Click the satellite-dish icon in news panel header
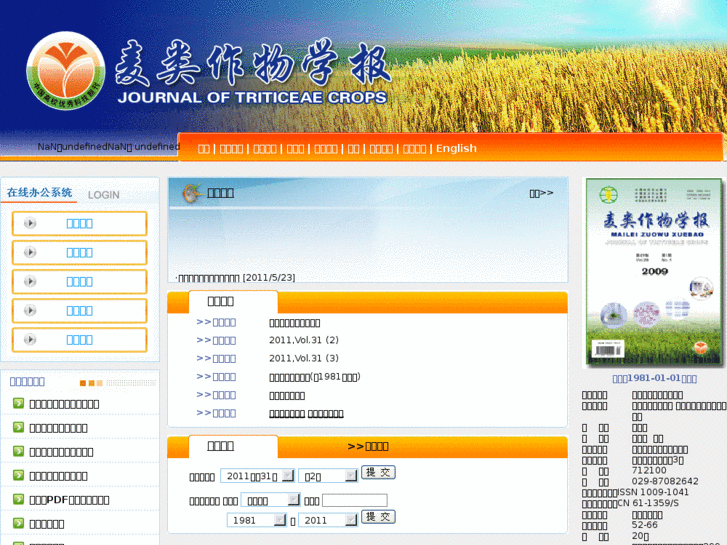This screenshot has width=727, height=545. point(193,193)
